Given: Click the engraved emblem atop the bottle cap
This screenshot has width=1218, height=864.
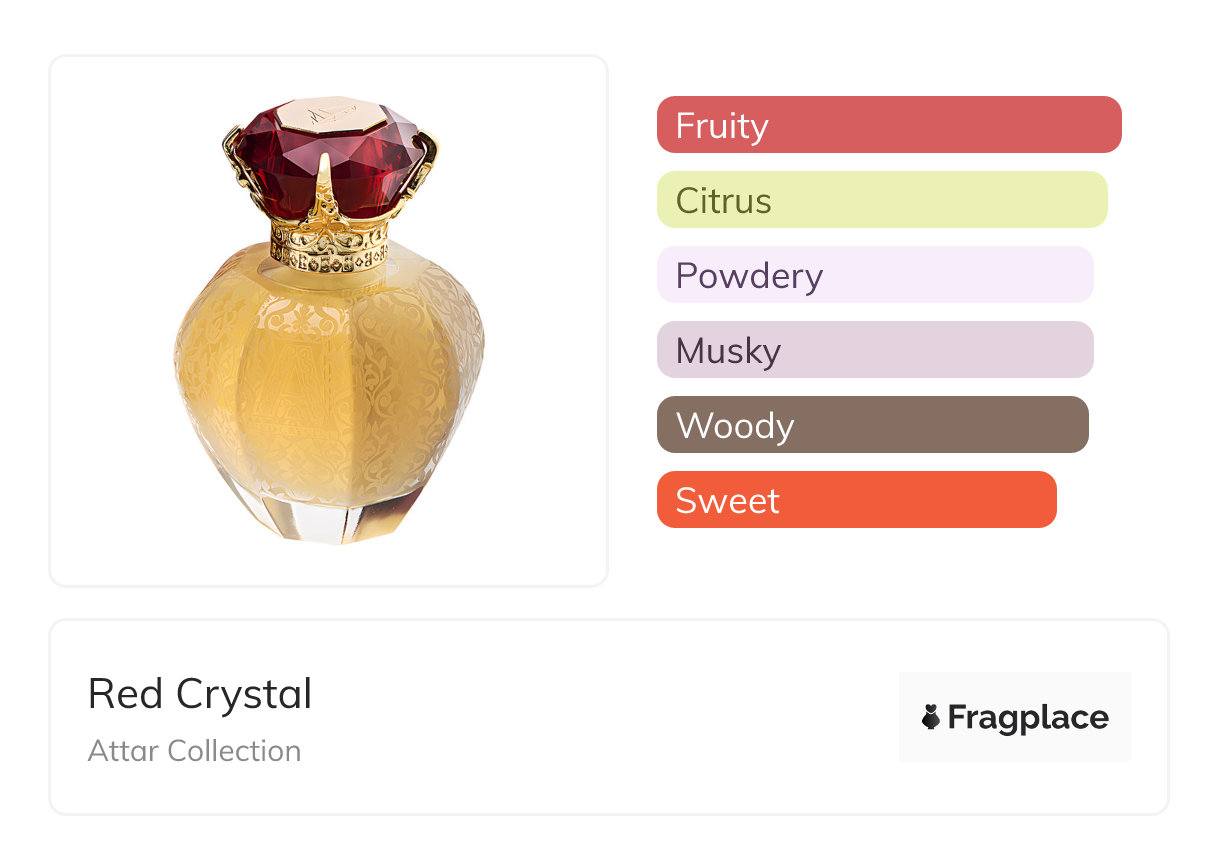Looking at the screenshot, I should click(329, 115).
